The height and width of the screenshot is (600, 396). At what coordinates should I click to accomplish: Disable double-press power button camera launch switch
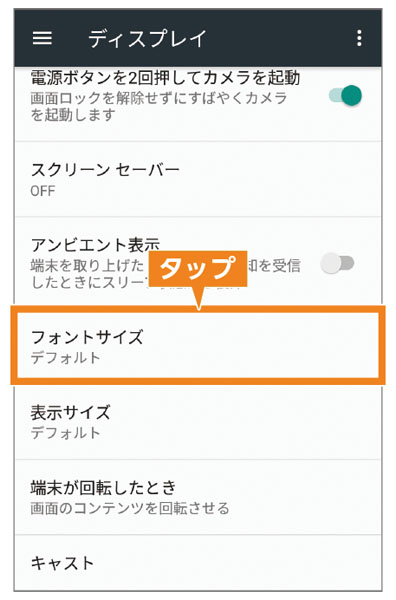[345, 95]
